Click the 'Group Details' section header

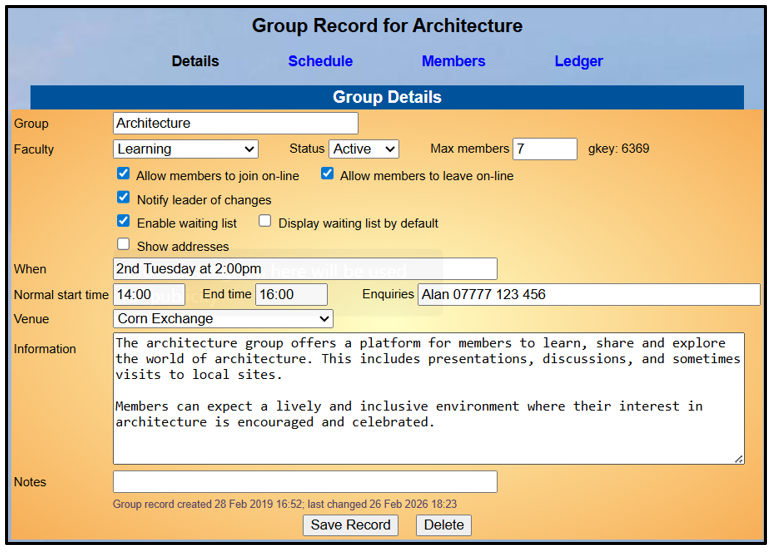coord(387,97)
